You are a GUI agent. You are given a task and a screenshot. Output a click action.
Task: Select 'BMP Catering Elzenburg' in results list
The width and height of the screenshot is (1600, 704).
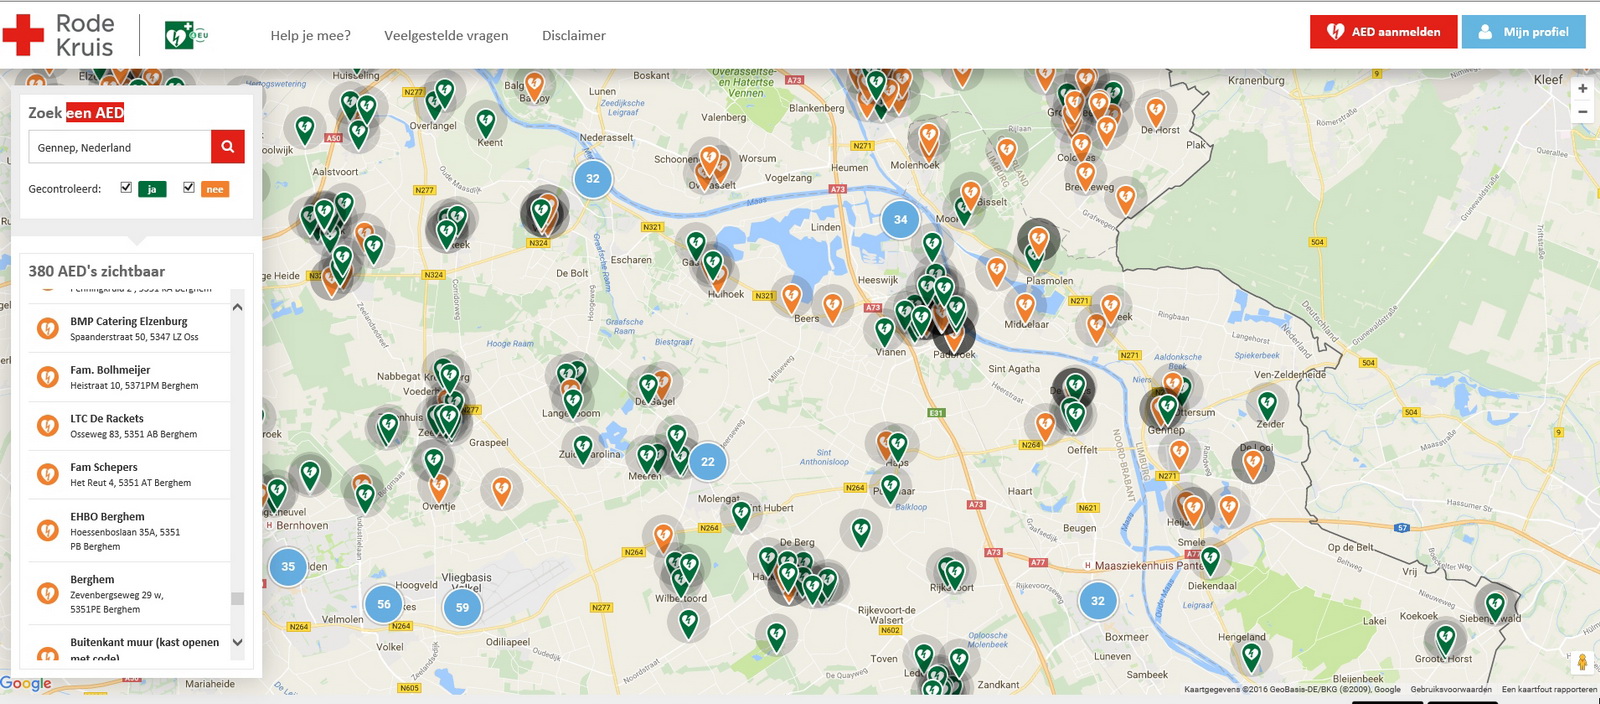[130, 328]
